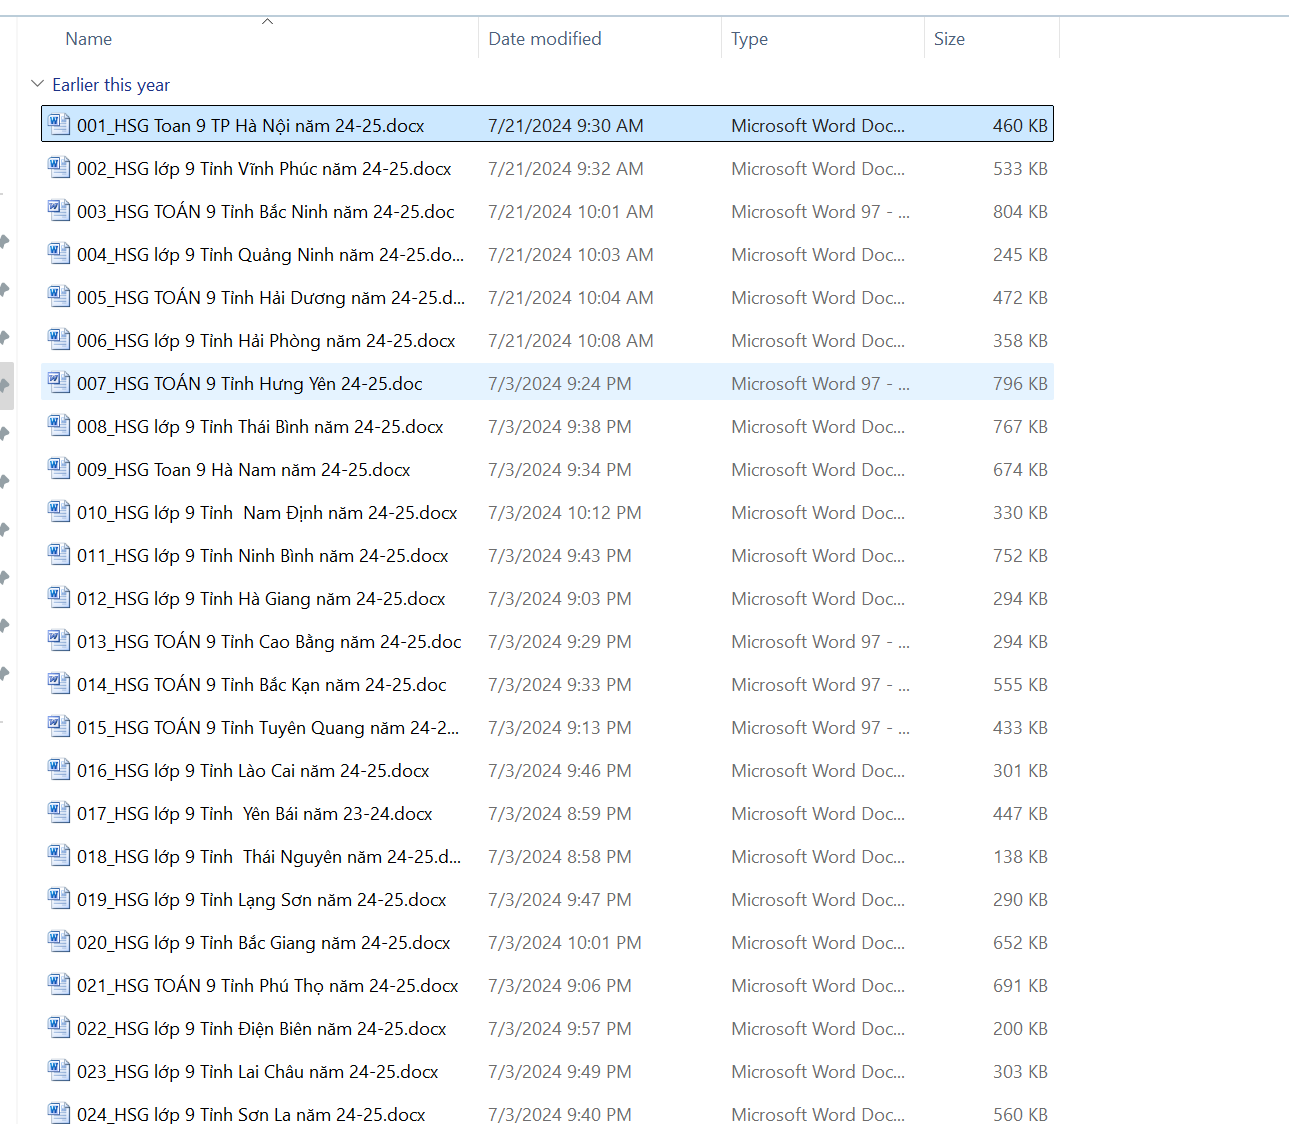
Task: Click the Word icon of 016_HSG lớp 9 Tỉnh Lào Cai
Action: 59,769
